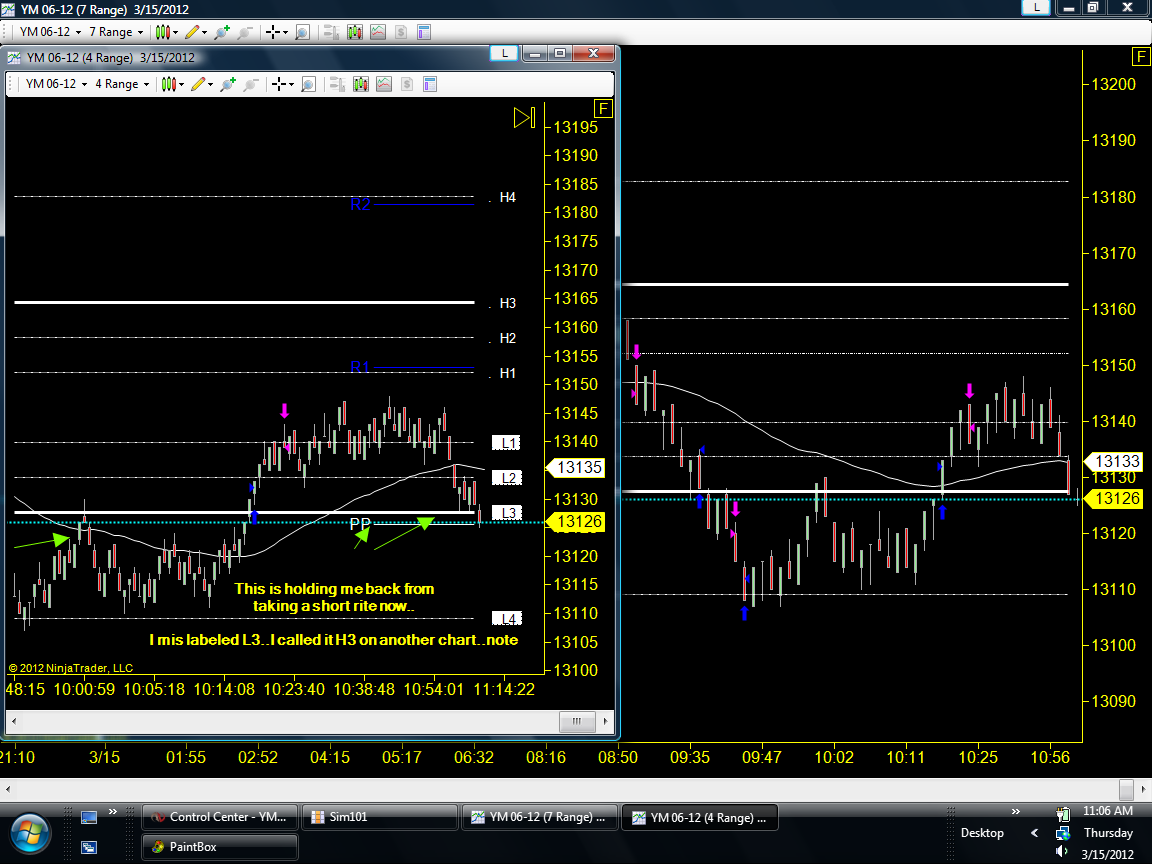Click the blue R2 level label
The image size is (1152, 864).
(x=360, y=204)
